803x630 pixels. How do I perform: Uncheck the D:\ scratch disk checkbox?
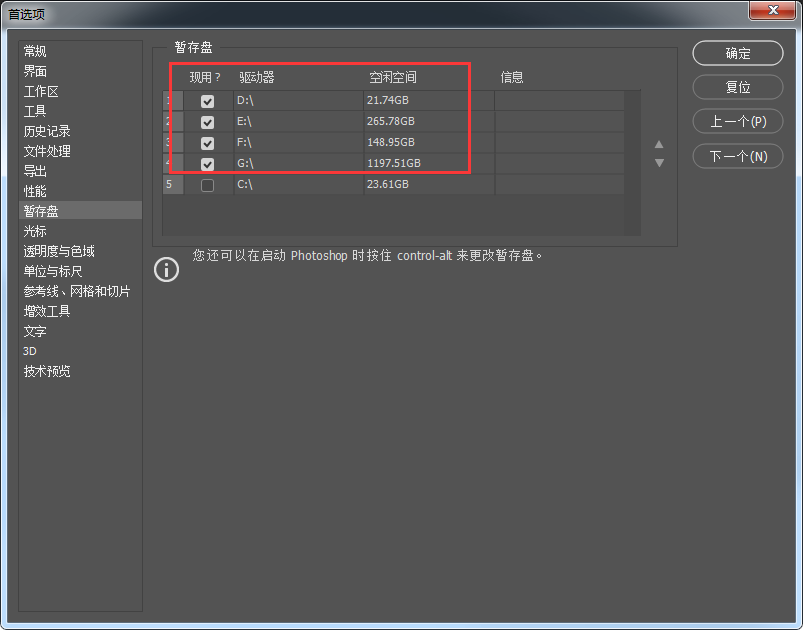click(x=207, y=101)
